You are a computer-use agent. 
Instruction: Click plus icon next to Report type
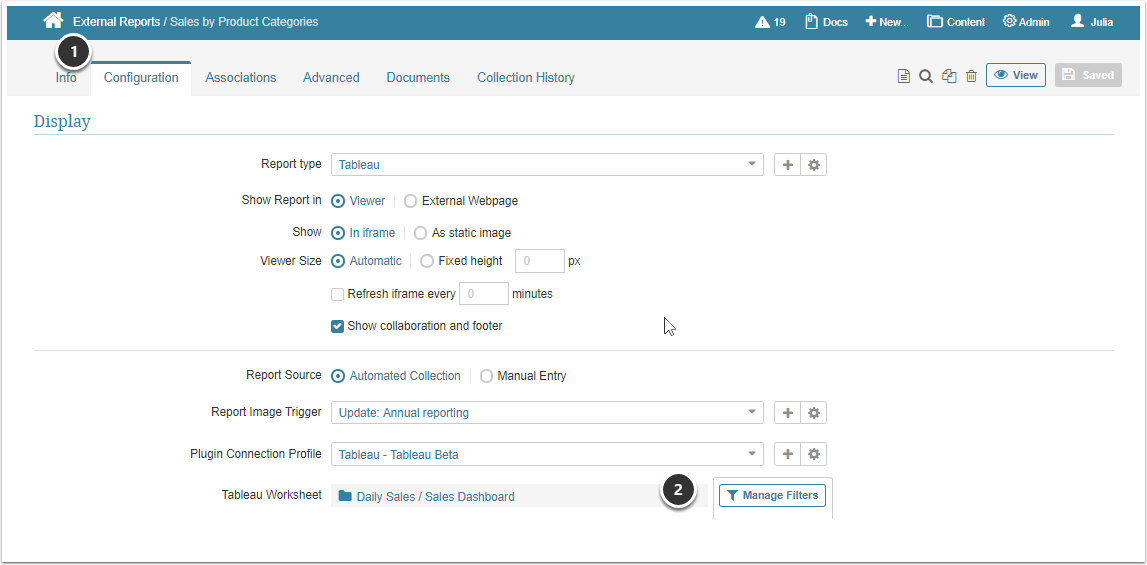788,165
